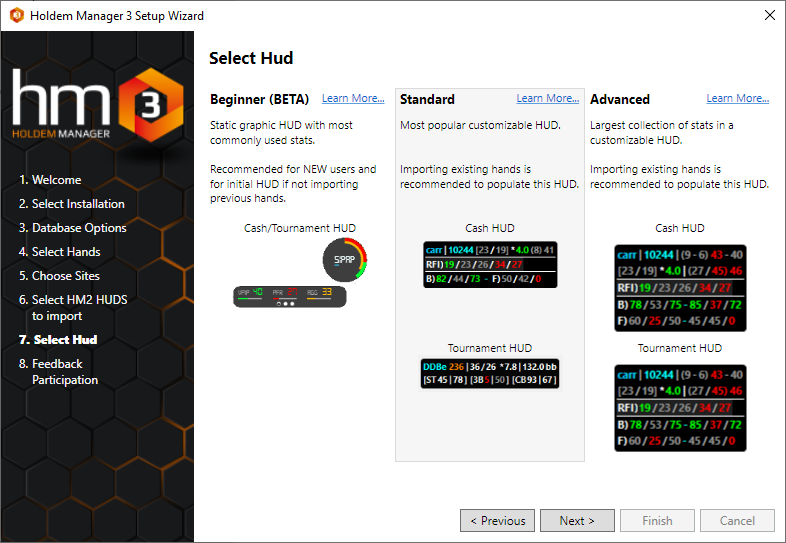Go to step 2. Select Installation
The image size is (786, 543).
(72, 204)
